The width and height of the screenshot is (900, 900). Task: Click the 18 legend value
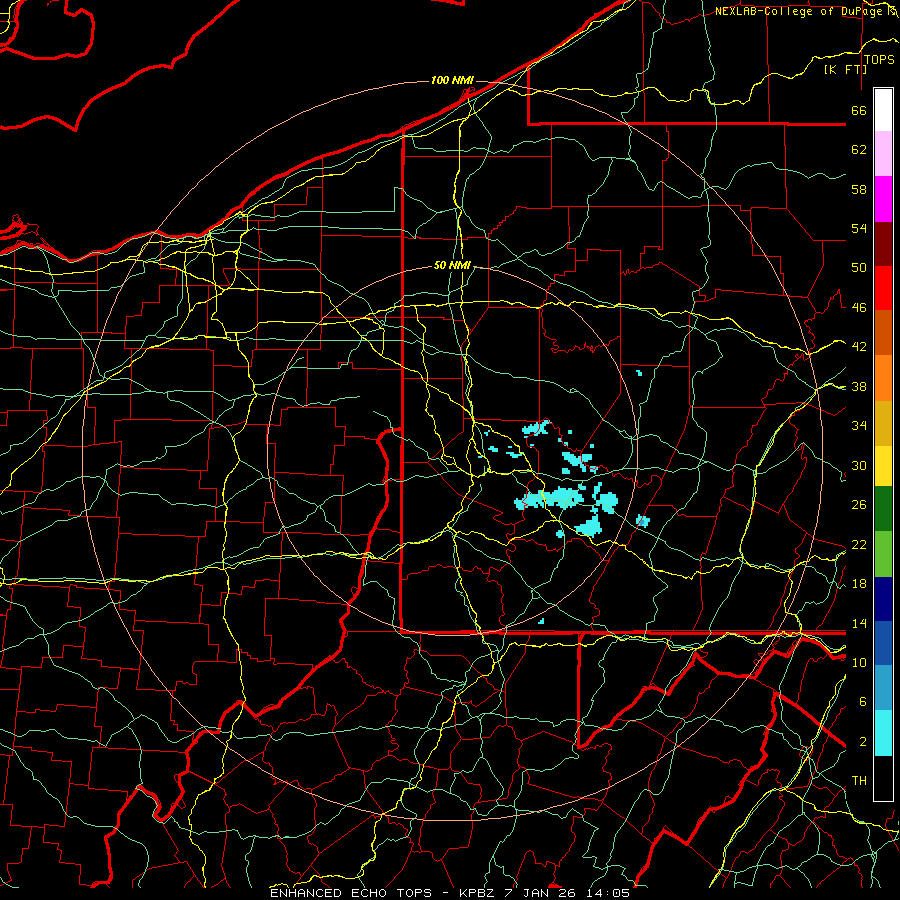(x=859, y=584)
